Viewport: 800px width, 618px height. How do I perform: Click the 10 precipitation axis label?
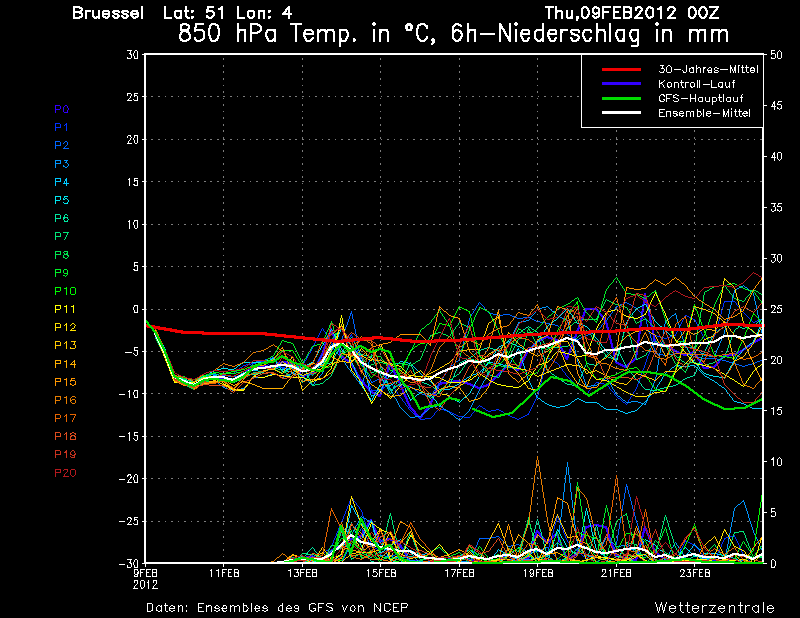pyautogui.click(x=776, y=461)
